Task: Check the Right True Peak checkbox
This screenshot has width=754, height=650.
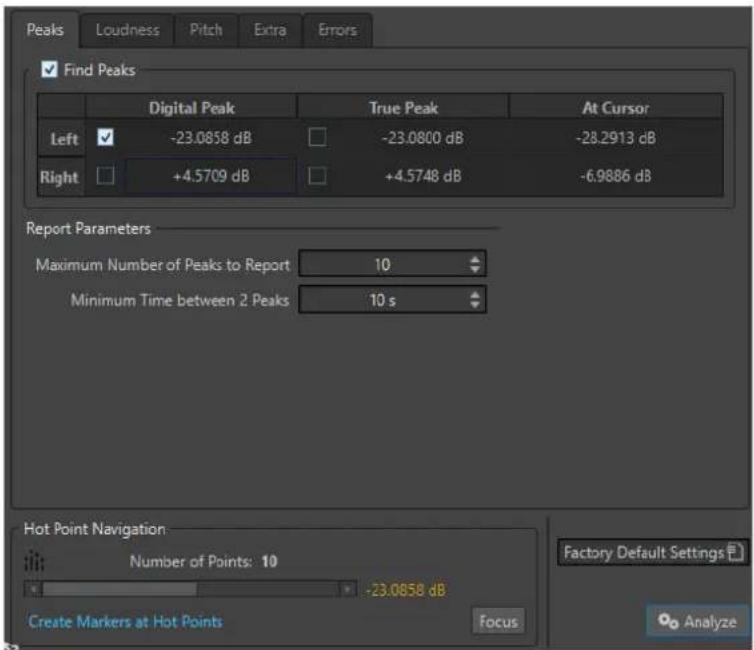Action: point(317,175)
